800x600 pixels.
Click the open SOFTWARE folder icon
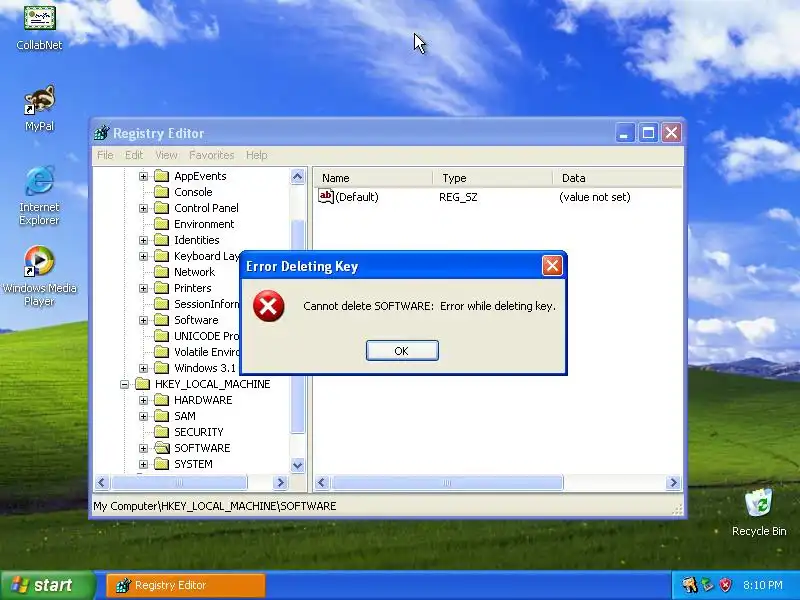tap(162, 448)
